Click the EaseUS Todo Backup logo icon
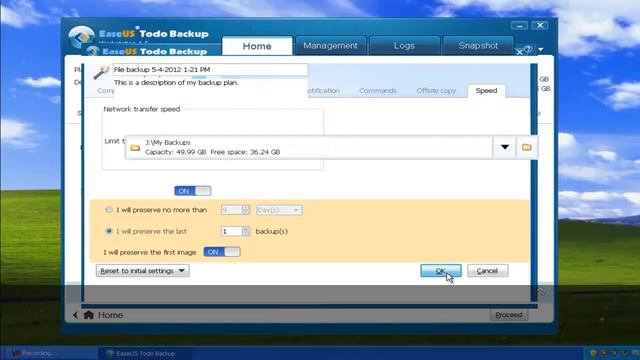Image resolution: width=640 pixels, height=360 pixels. pos(81,38)
